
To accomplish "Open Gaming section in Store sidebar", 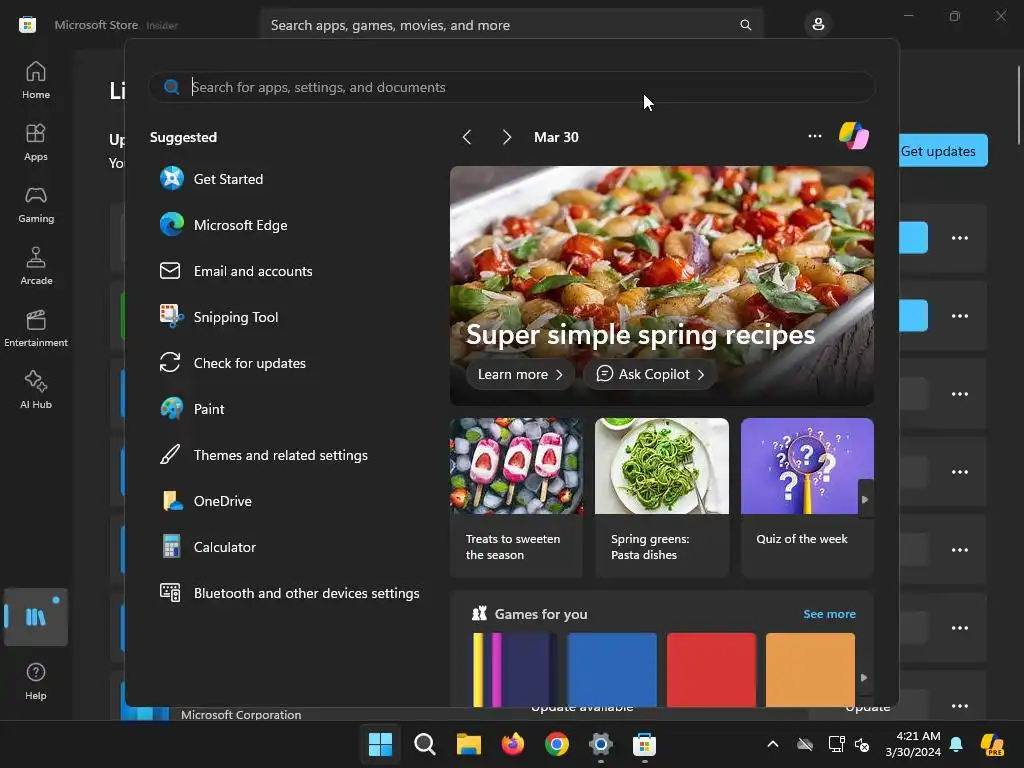I will pos(36,204).
